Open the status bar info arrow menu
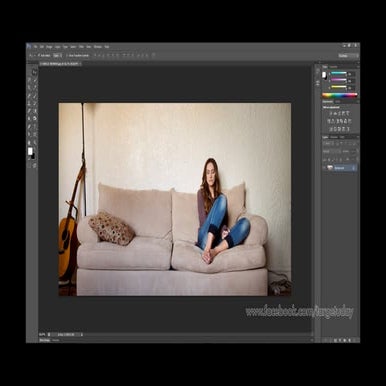This screenshot has width=386, height=386. point(82,334)
